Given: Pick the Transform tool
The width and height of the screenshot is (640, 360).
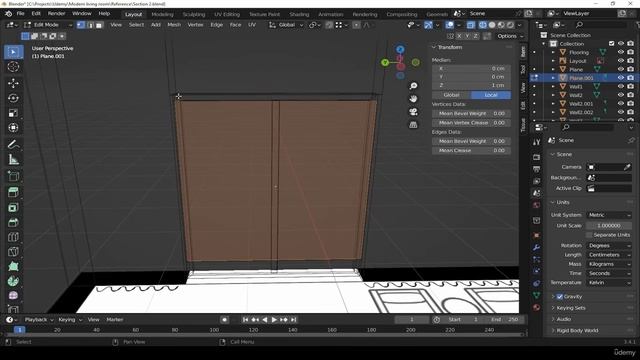Looking at the screenshot, I should 13,128.
